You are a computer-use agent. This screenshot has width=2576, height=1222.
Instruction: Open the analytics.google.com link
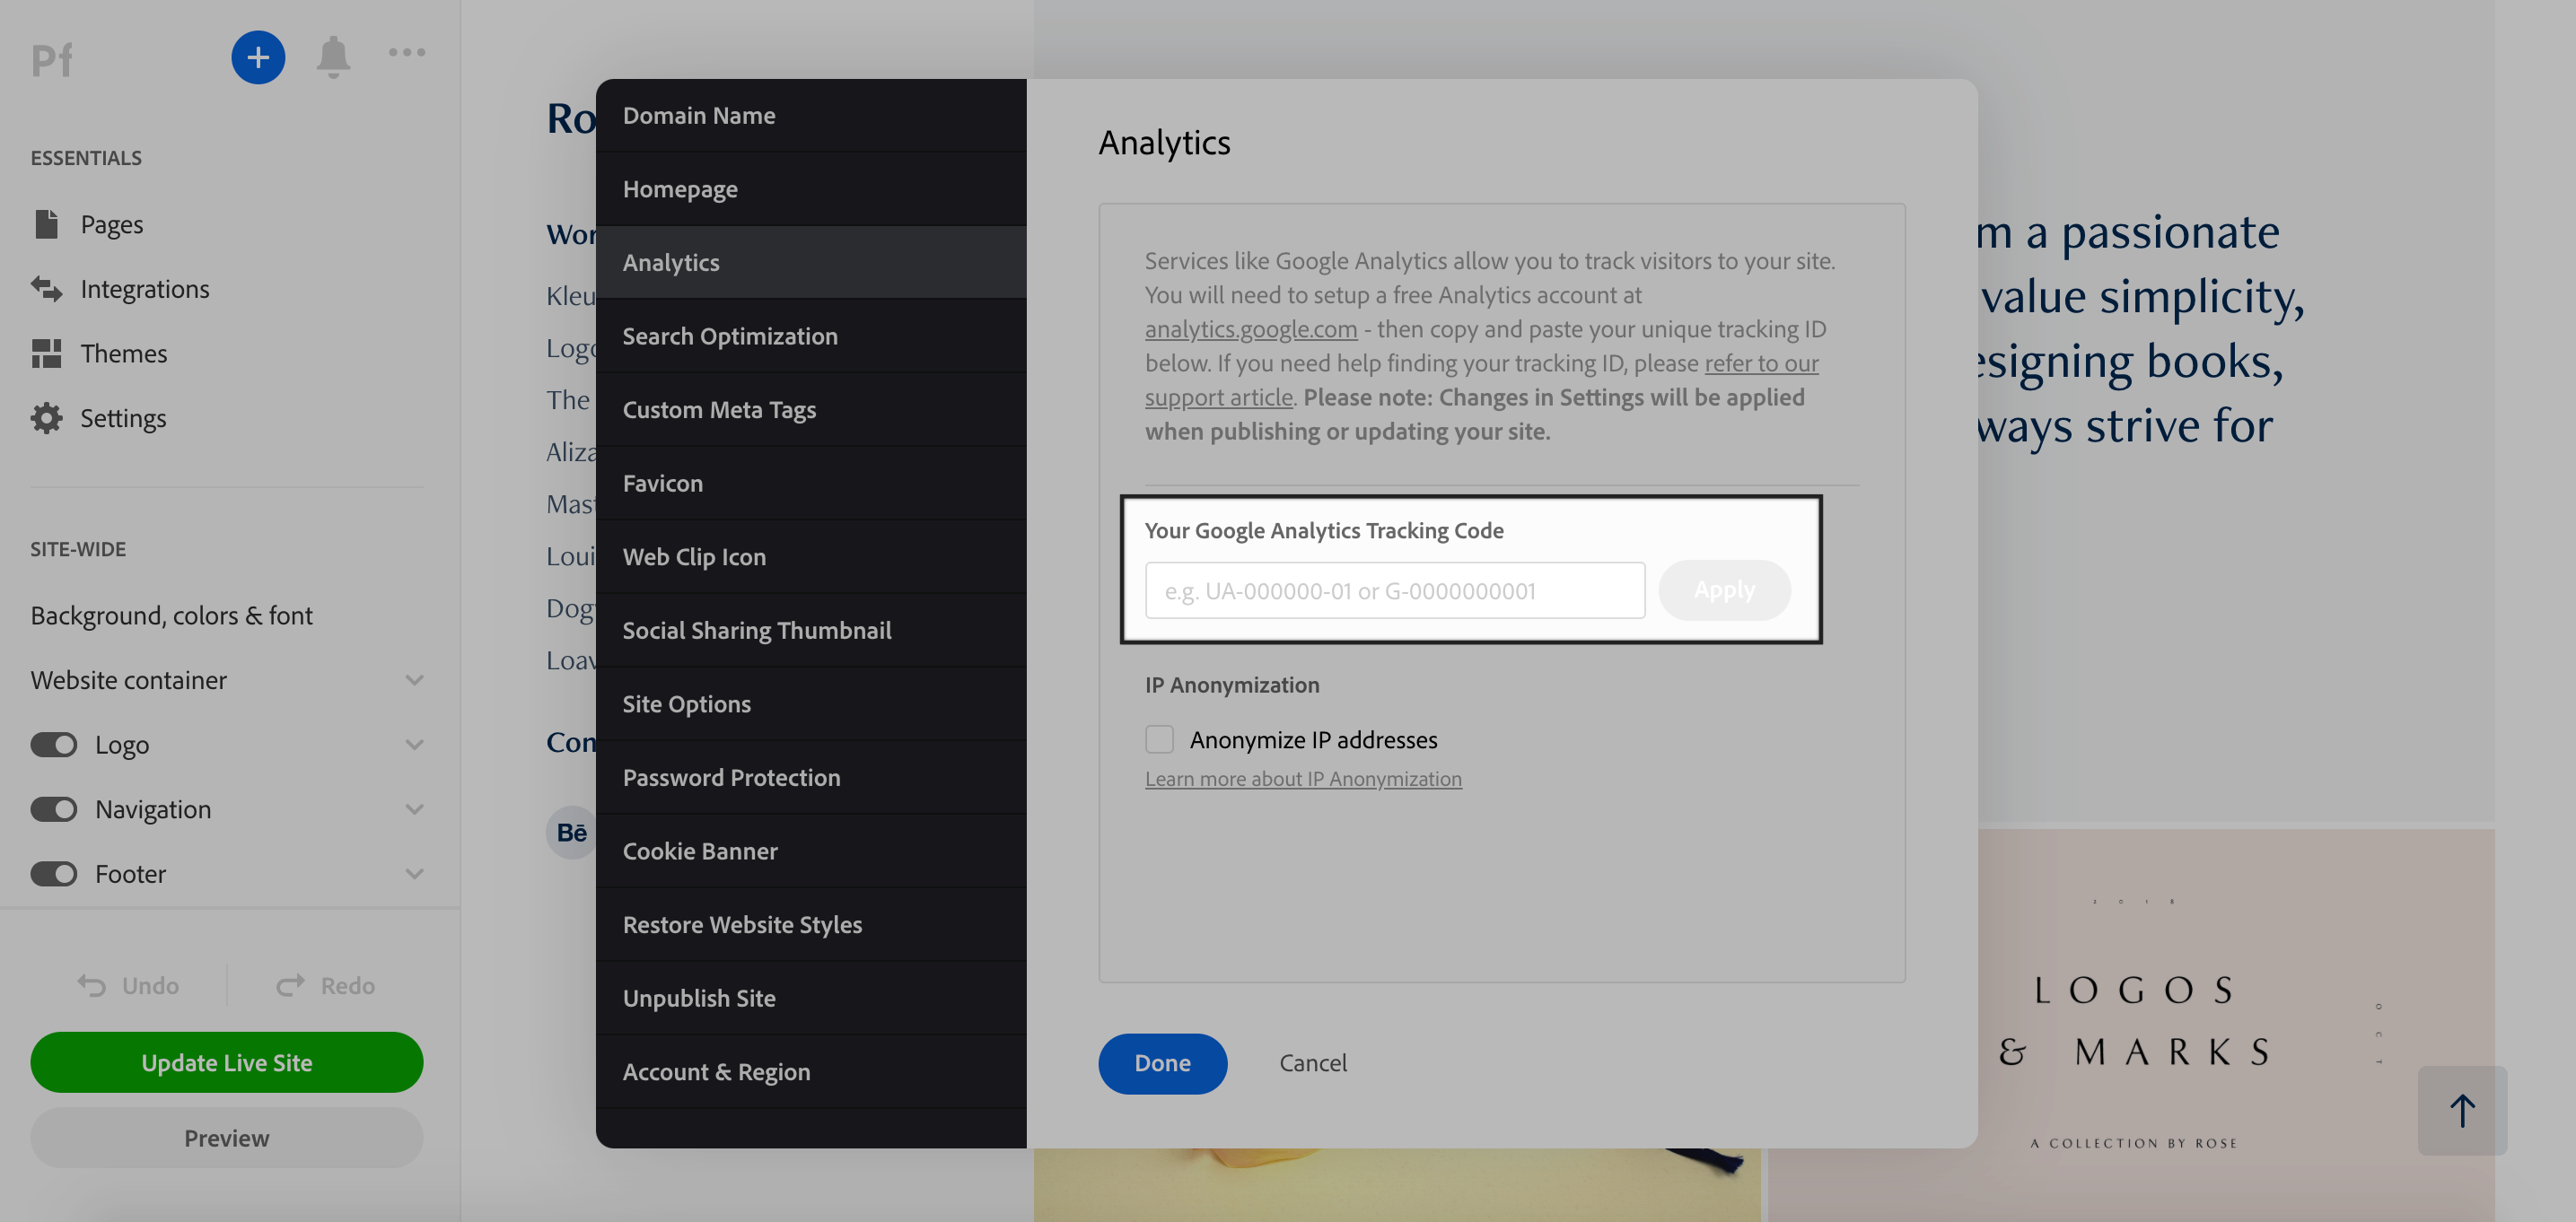1250,328
